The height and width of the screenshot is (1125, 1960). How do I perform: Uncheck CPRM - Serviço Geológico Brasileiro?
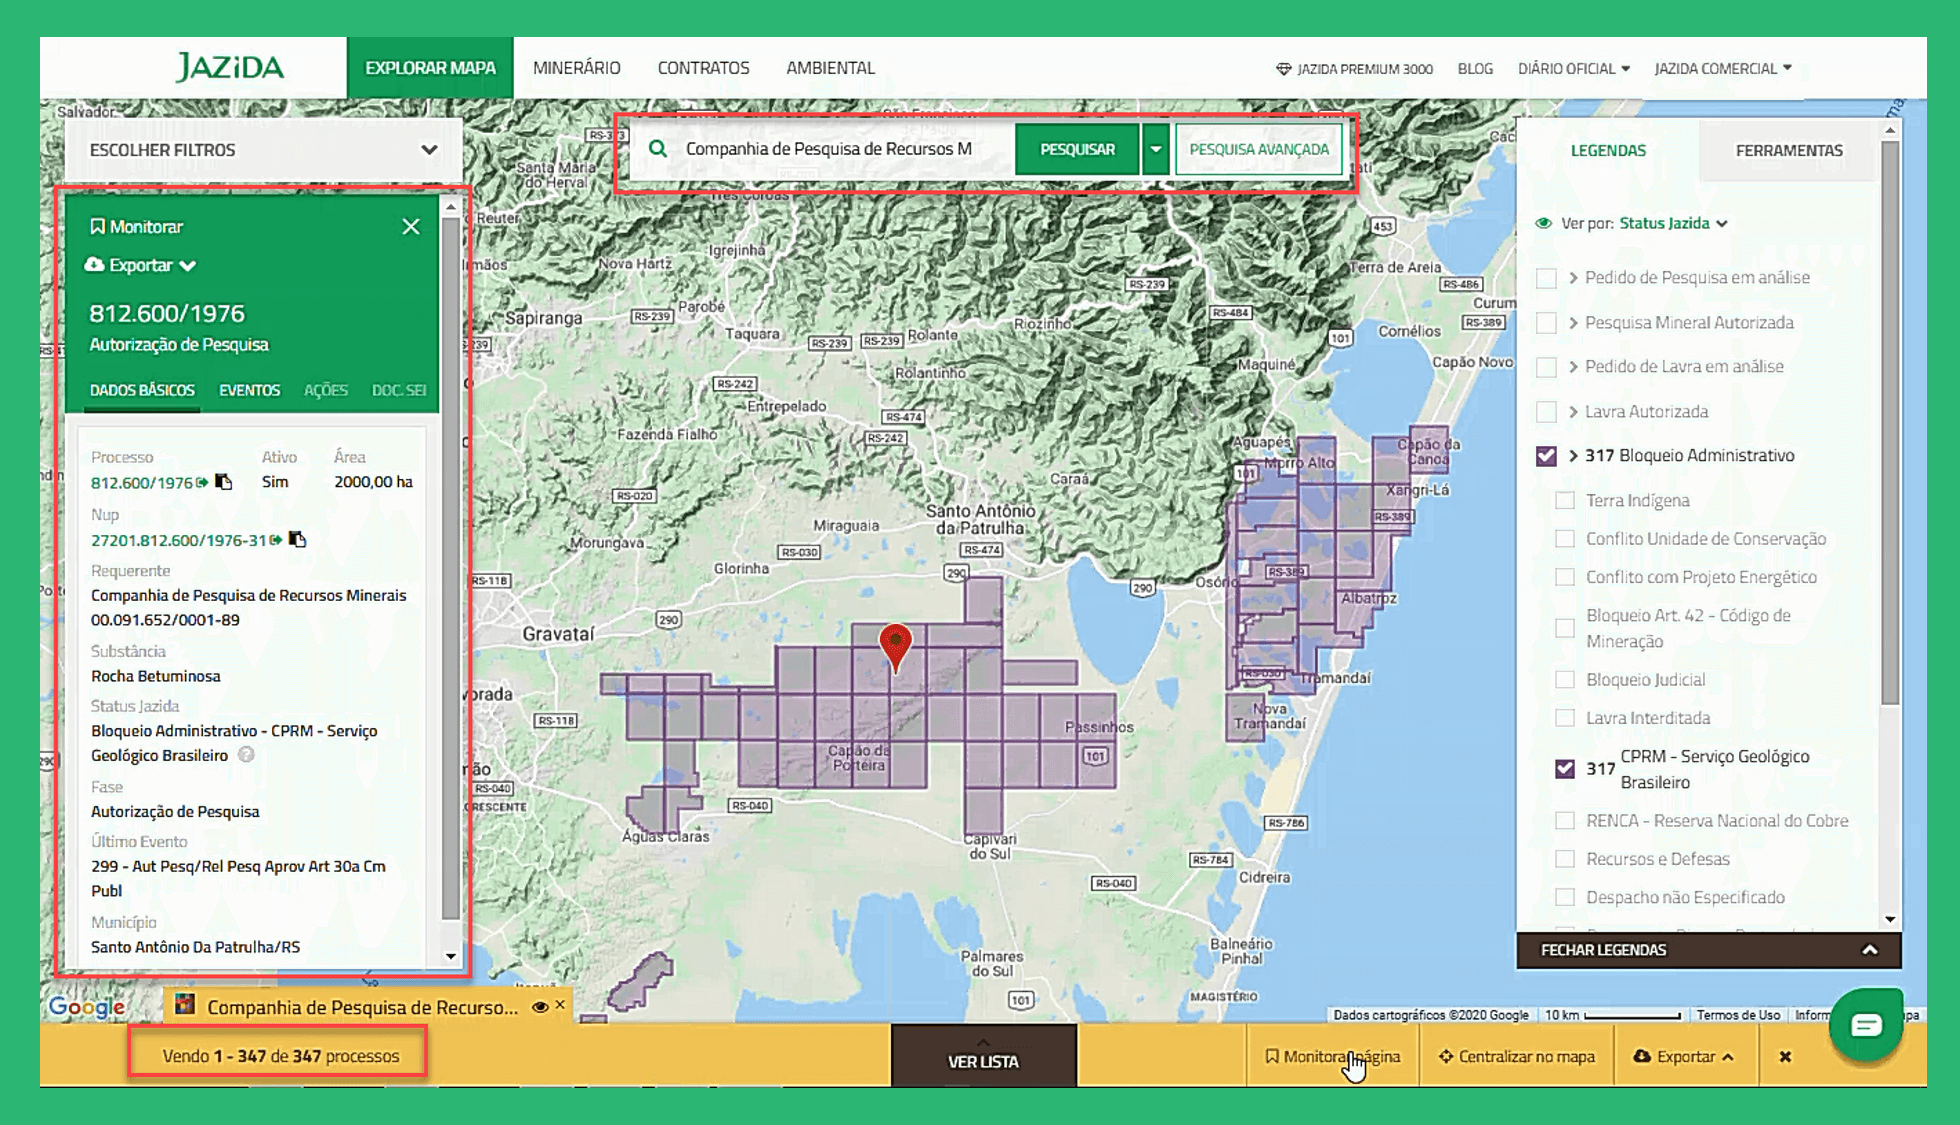1566,769
